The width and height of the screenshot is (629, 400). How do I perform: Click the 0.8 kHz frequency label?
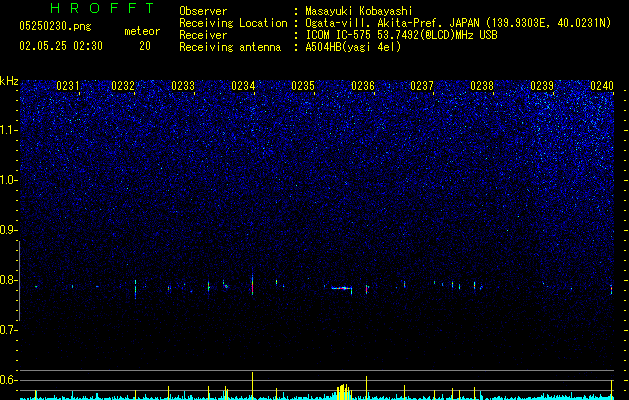pyautogui.click(x=9, y=280)
